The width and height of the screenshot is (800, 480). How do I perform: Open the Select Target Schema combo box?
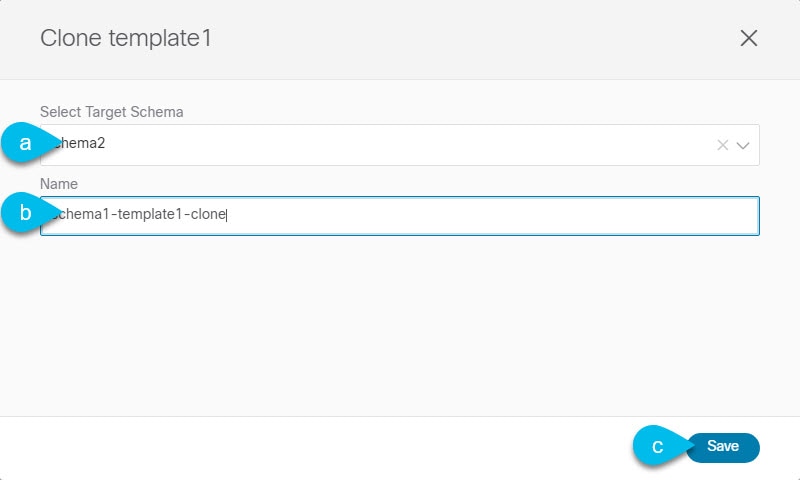pyautogui.click(x=399, y=145)
